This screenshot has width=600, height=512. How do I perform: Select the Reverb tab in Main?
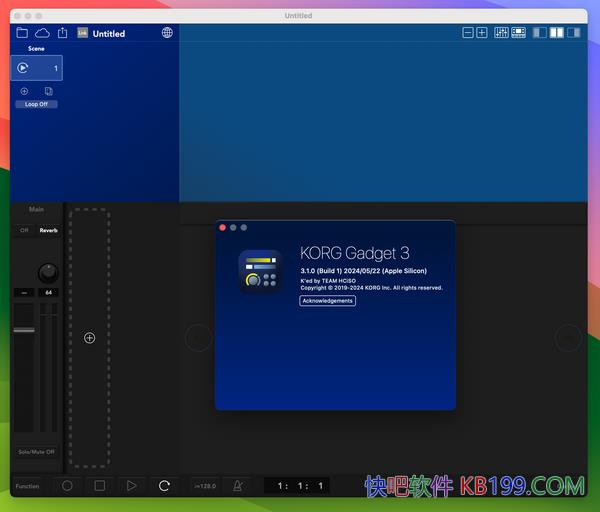[48, 230]
